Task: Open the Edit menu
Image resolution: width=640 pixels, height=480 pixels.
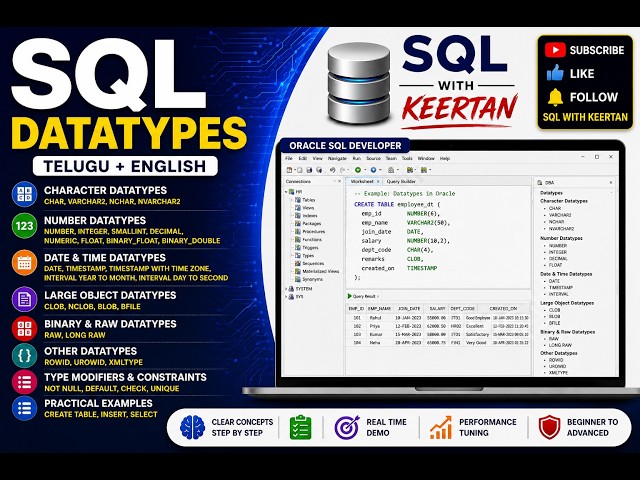Action: [303, 158]
